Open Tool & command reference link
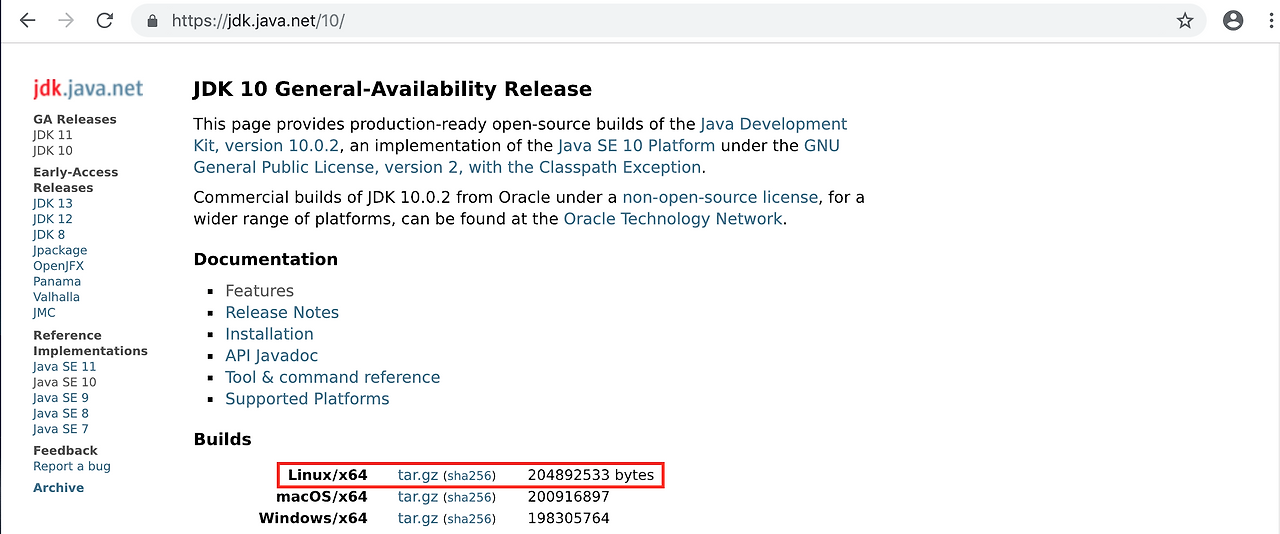Screen dimensions: 1280x534 pyautogui.click(x=332, y=377)
